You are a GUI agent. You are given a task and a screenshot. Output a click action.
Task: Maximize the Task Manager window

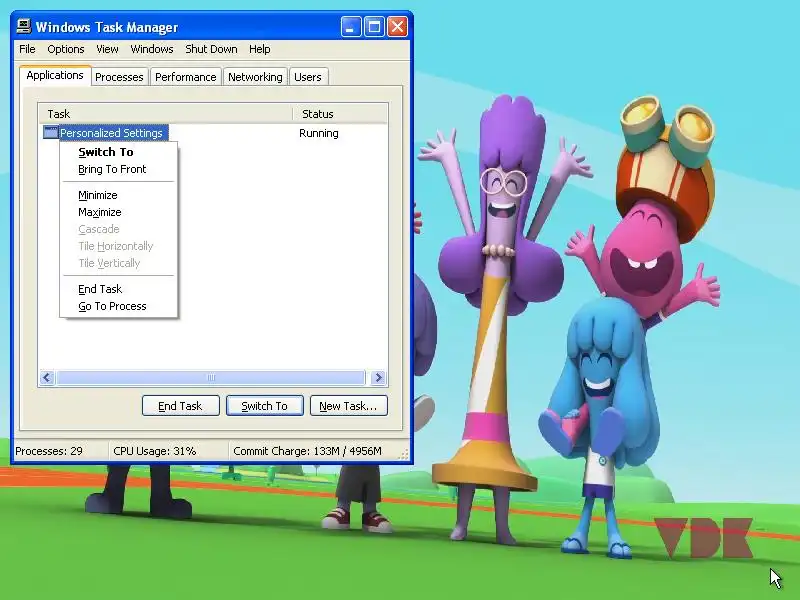[374, 27]
